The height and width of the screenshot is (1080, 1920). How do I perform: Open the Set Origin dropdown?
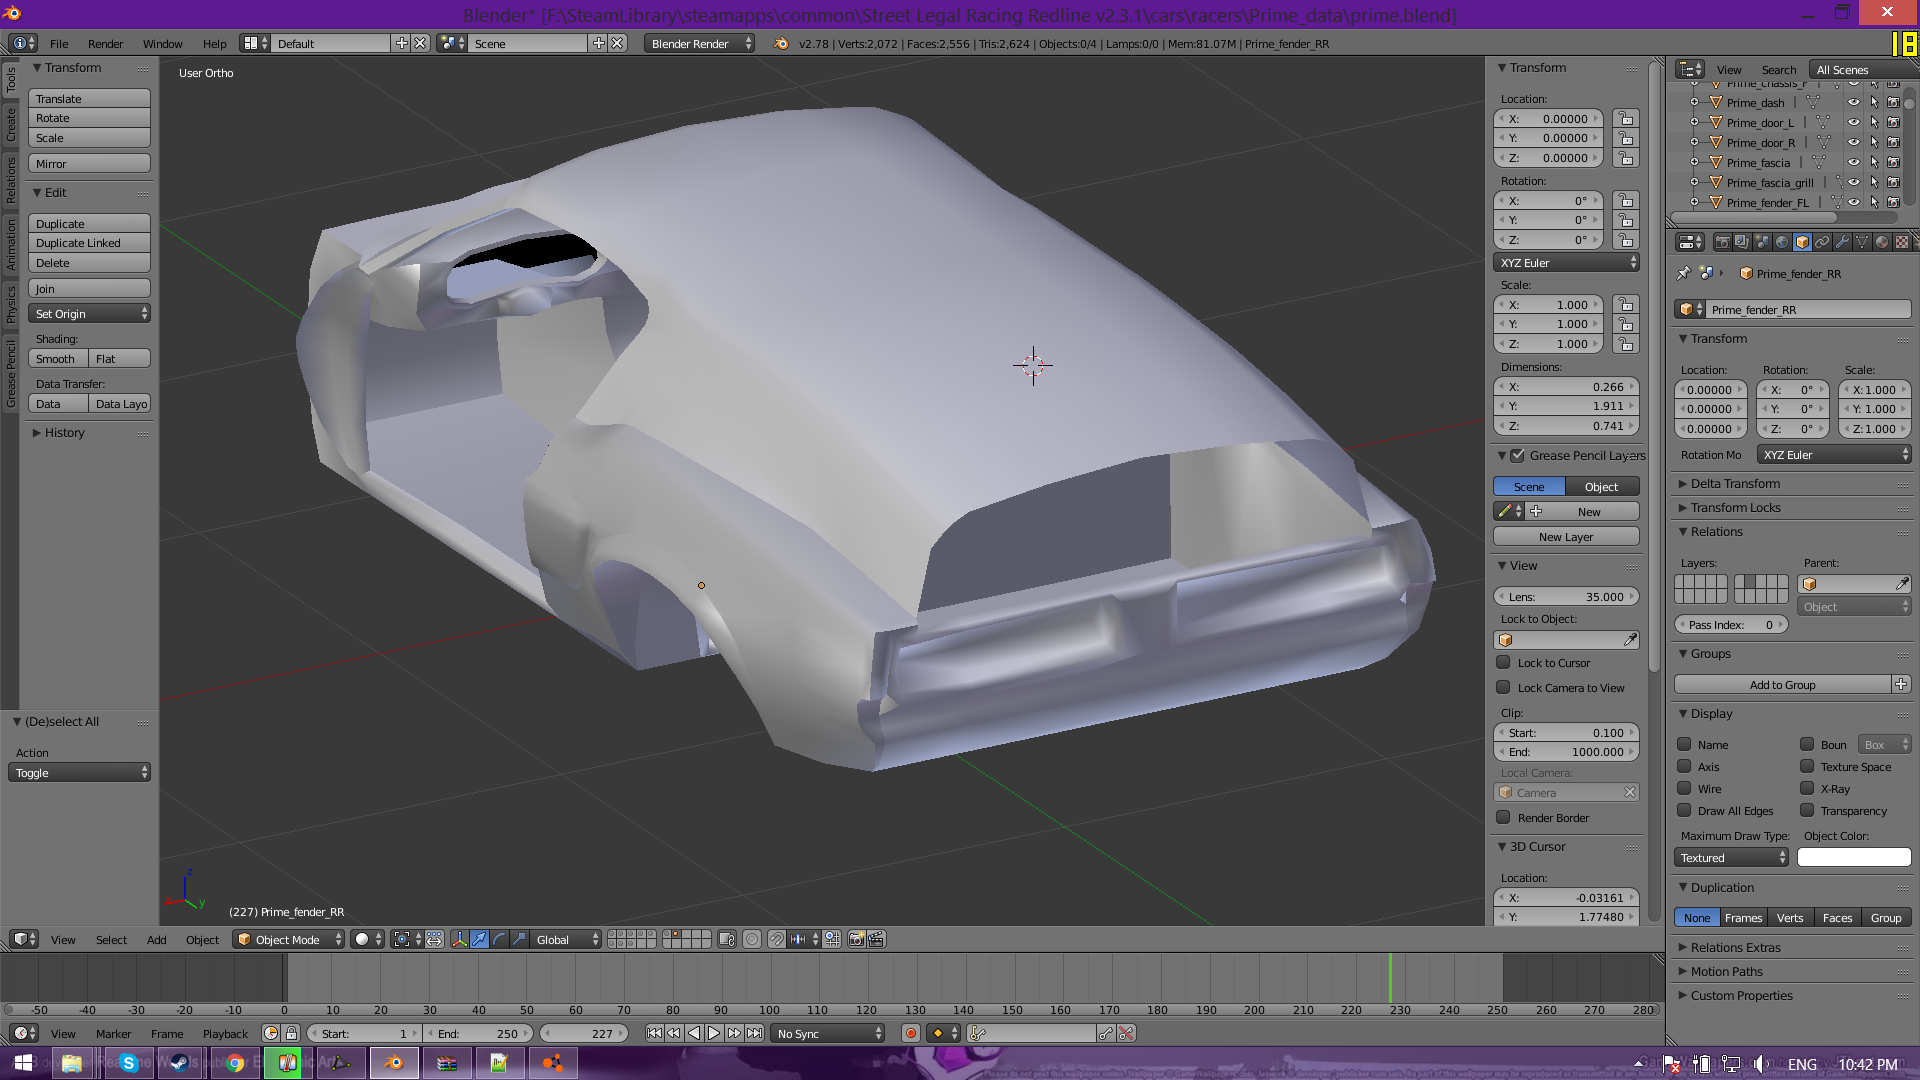[90, 313]
